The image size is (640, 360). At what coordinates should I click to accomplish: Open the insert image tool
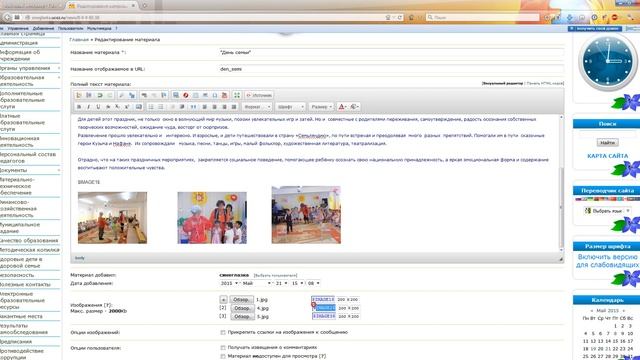[x=176, y=95]
